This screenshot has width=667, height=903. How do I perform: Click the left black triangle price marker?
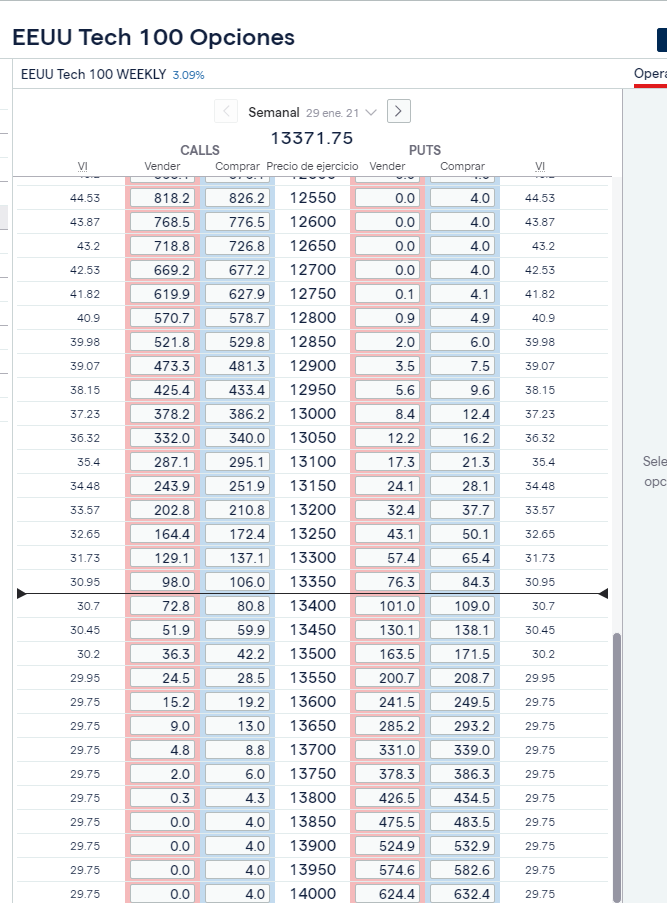[x=22, y=594]
